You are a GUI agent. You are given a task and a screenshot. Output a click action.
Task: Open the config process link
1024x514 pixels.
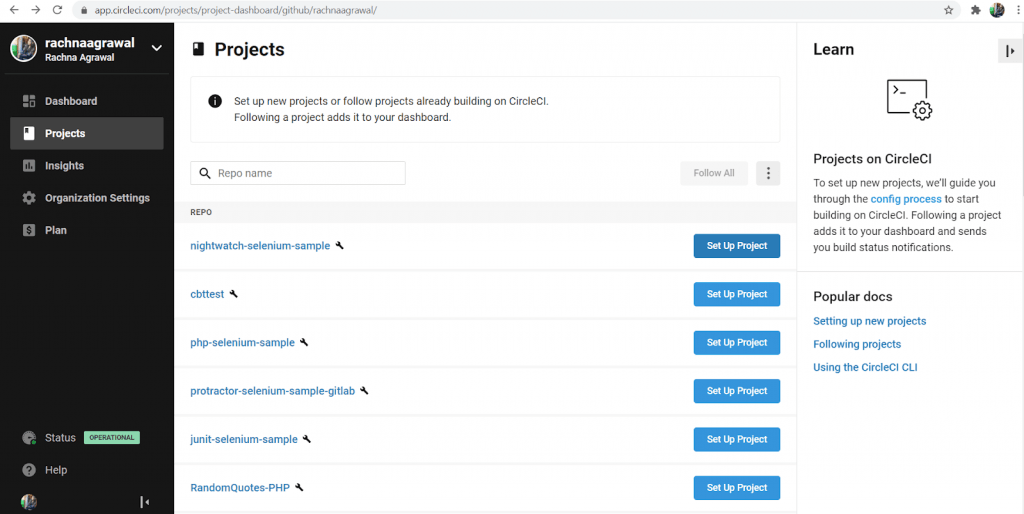(x=906, y=199)
